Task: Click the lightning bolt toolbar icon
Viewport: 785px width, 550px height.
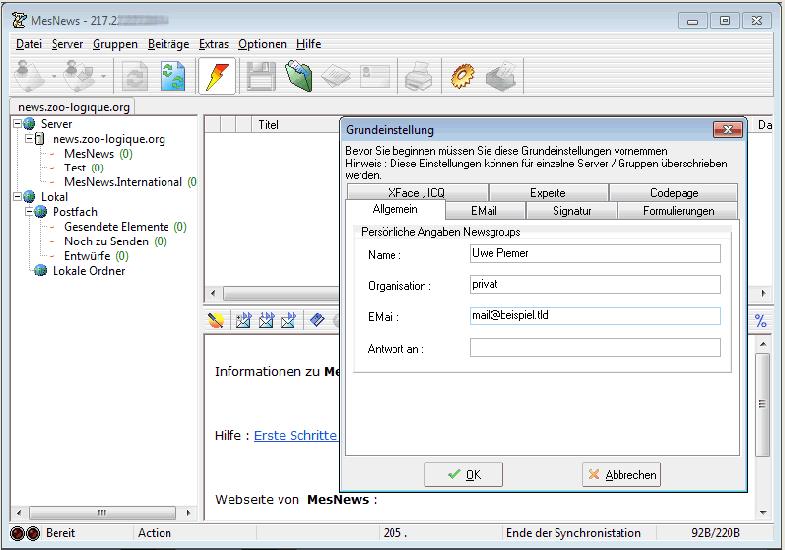Action: pos(217,77)
